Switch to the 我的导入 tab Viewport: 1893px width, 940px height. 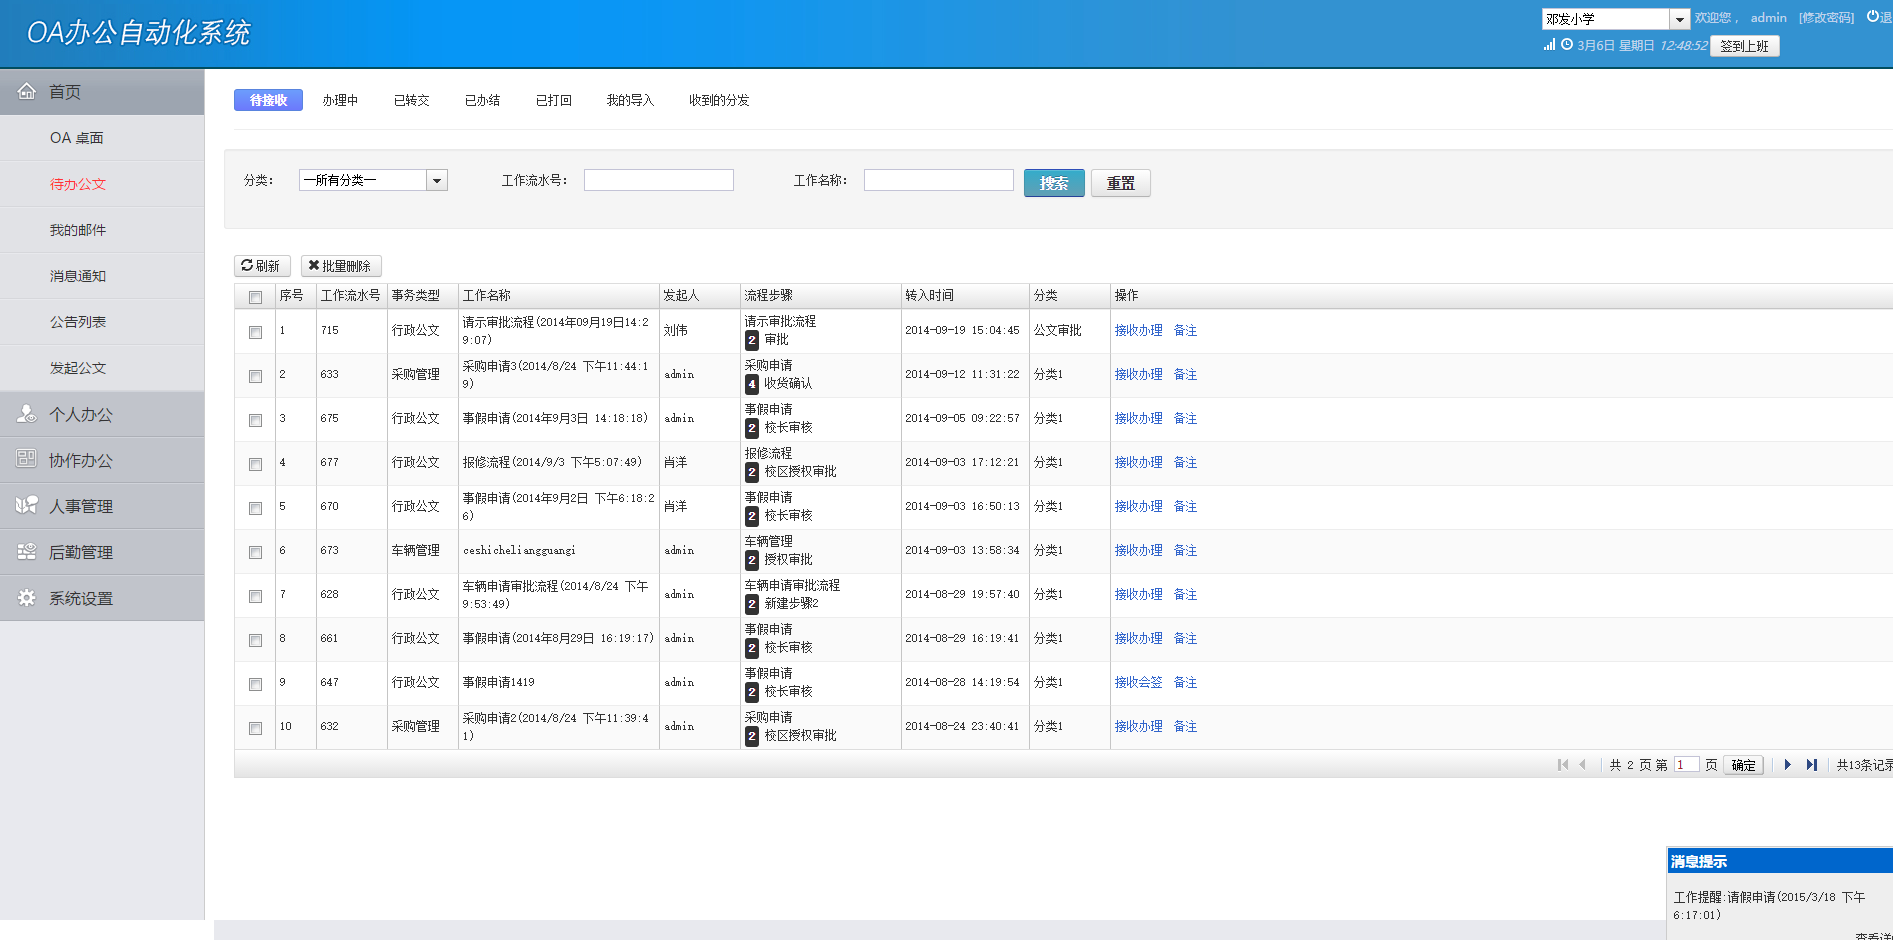click(630, 100)
